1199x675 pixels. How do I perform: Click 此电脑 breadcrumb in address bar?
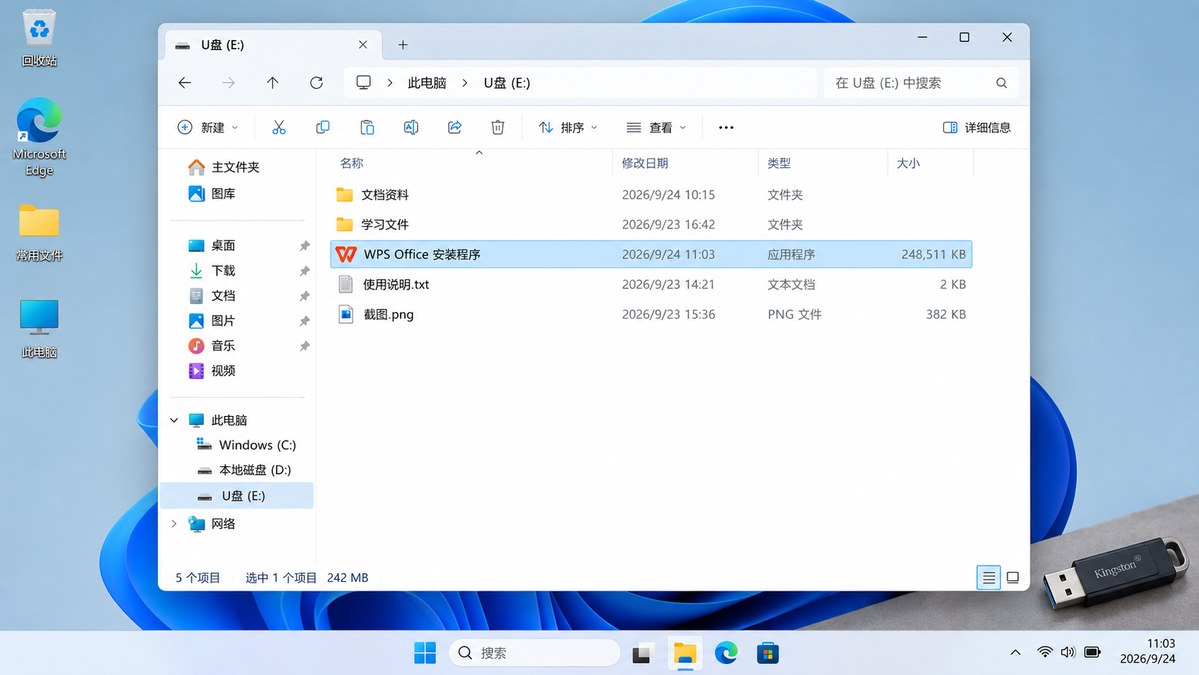point(427,83)
